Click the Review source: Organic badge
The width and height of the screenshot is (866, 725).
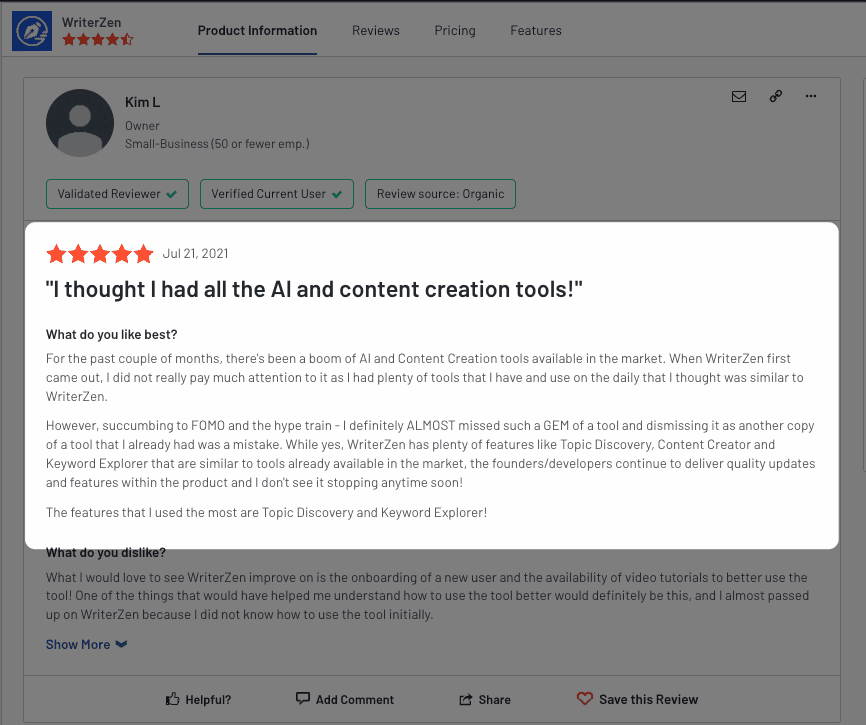440,194
